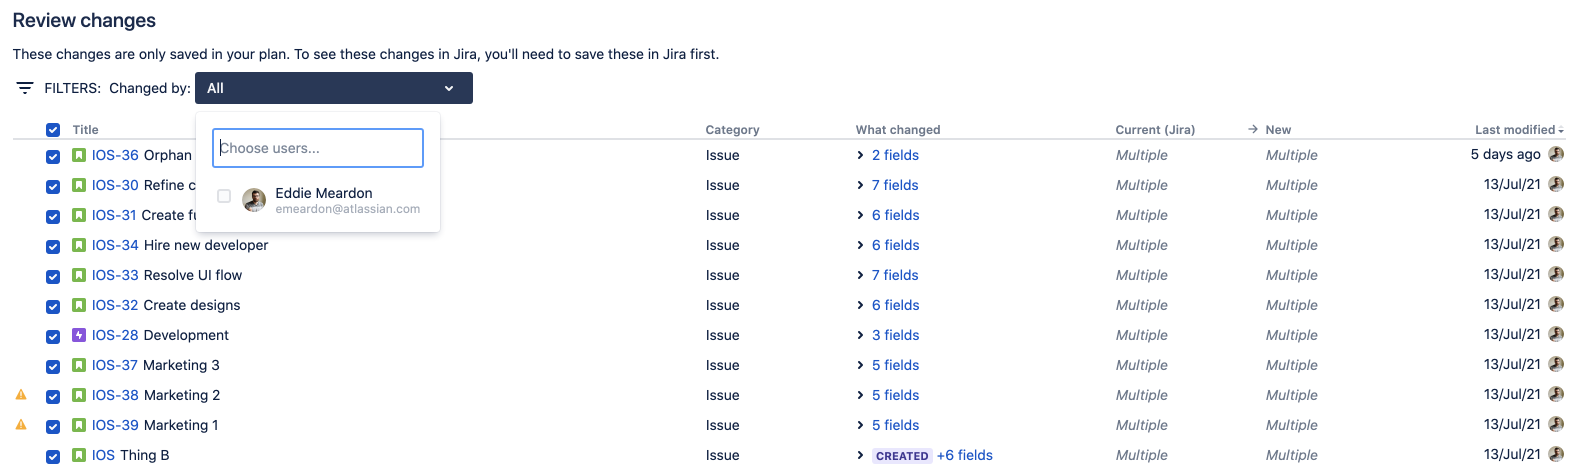
Task: Tick the Eddie Meardon user checkbox
Action: [224, 196]
